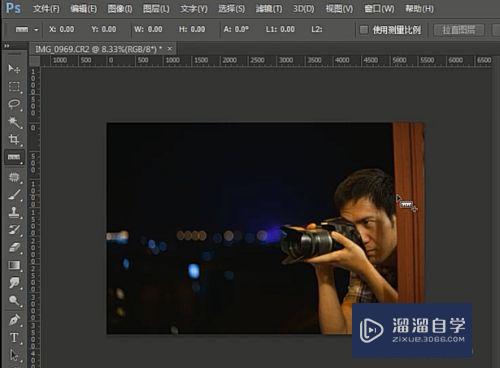Click the H: 0.00 readout

[x=192, y=29]
